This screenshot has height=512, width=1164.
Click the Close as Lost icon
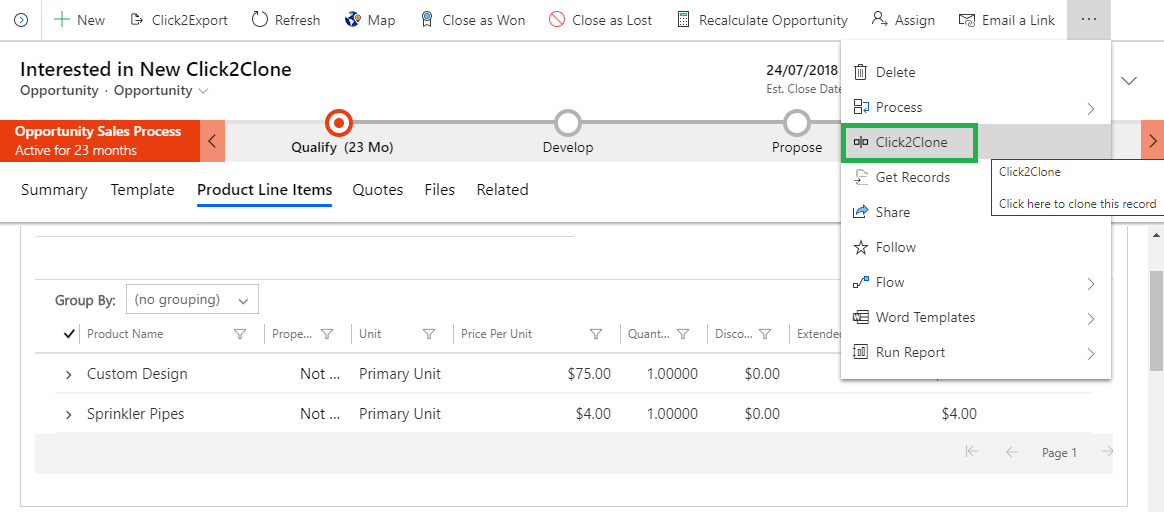click(x=557, y=20)
